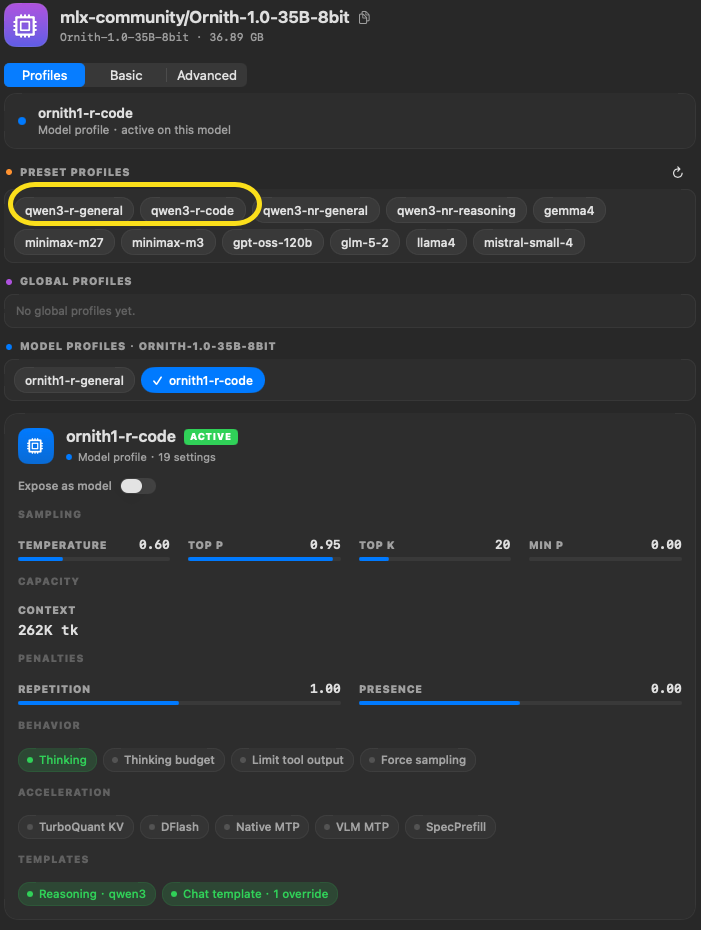The image size is (701, 930).
Task: Click the purple chip model icon
Action: 26,25
